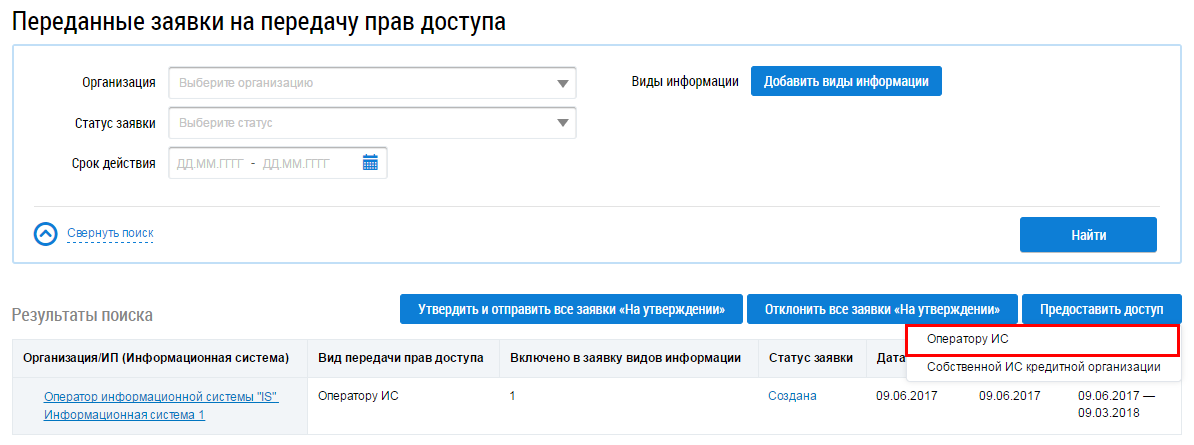Open the Информационная система 1 link
This screenshot has height=445, width=1194.
(124, 415)
